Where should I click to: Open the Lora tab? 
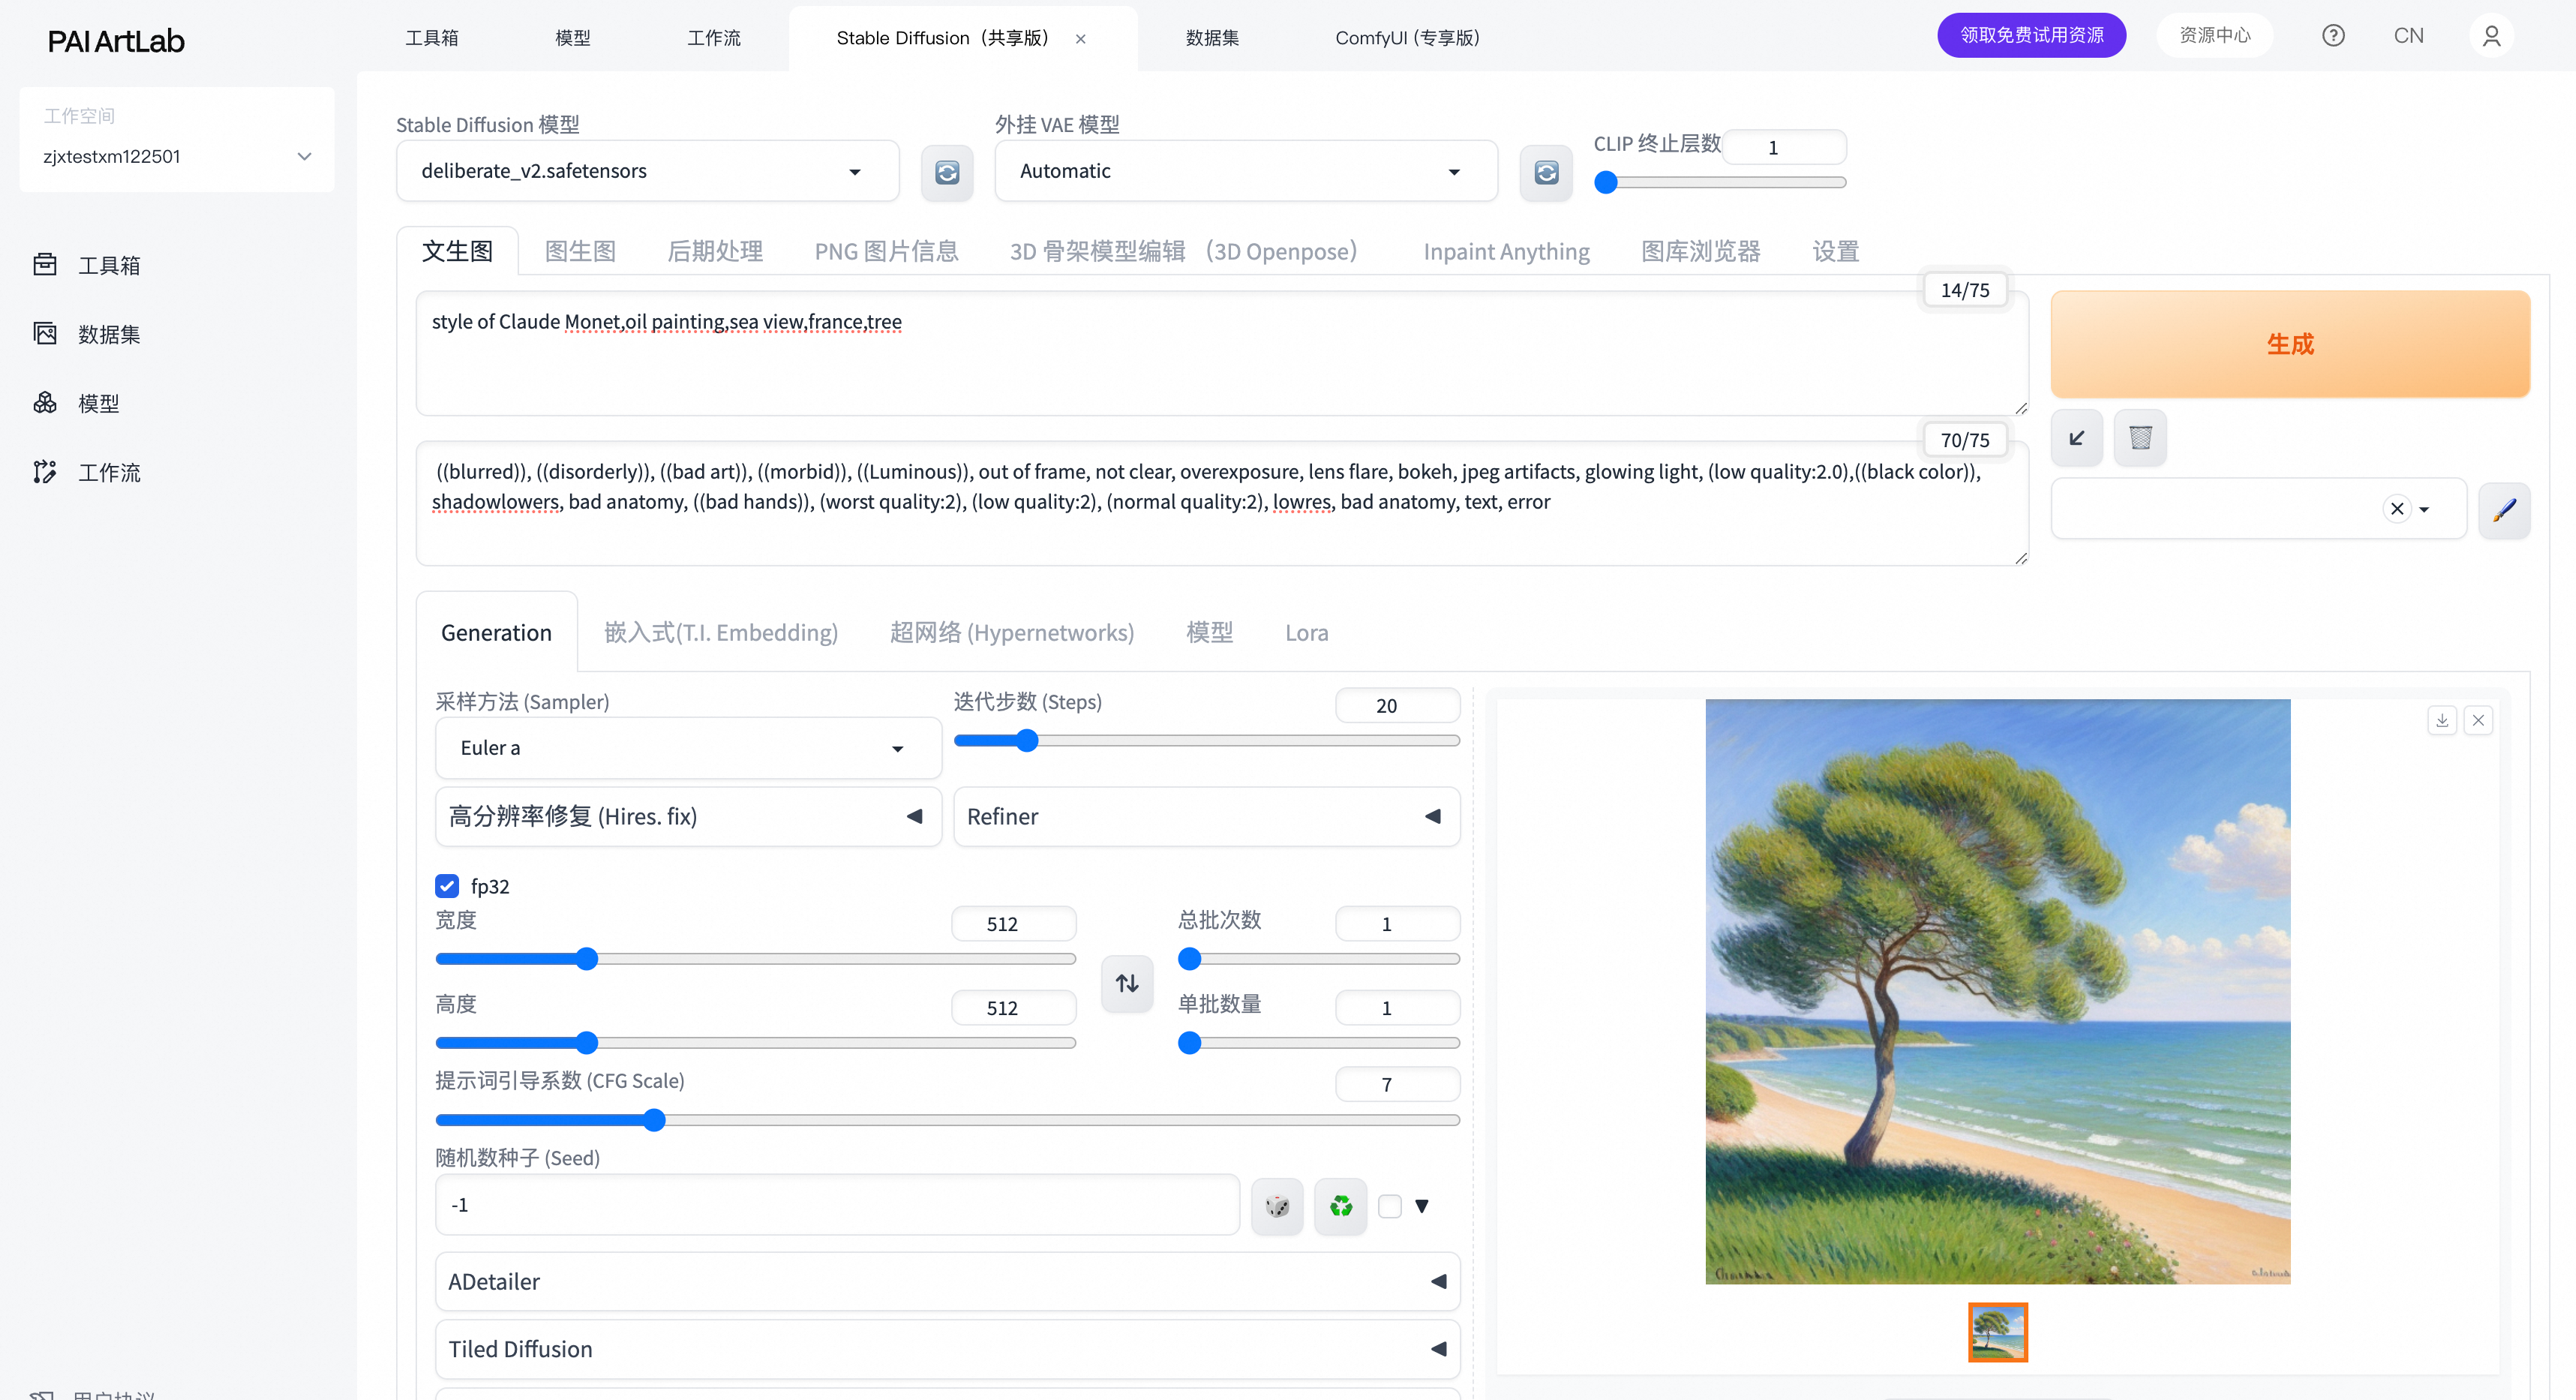click(1306, 632)
